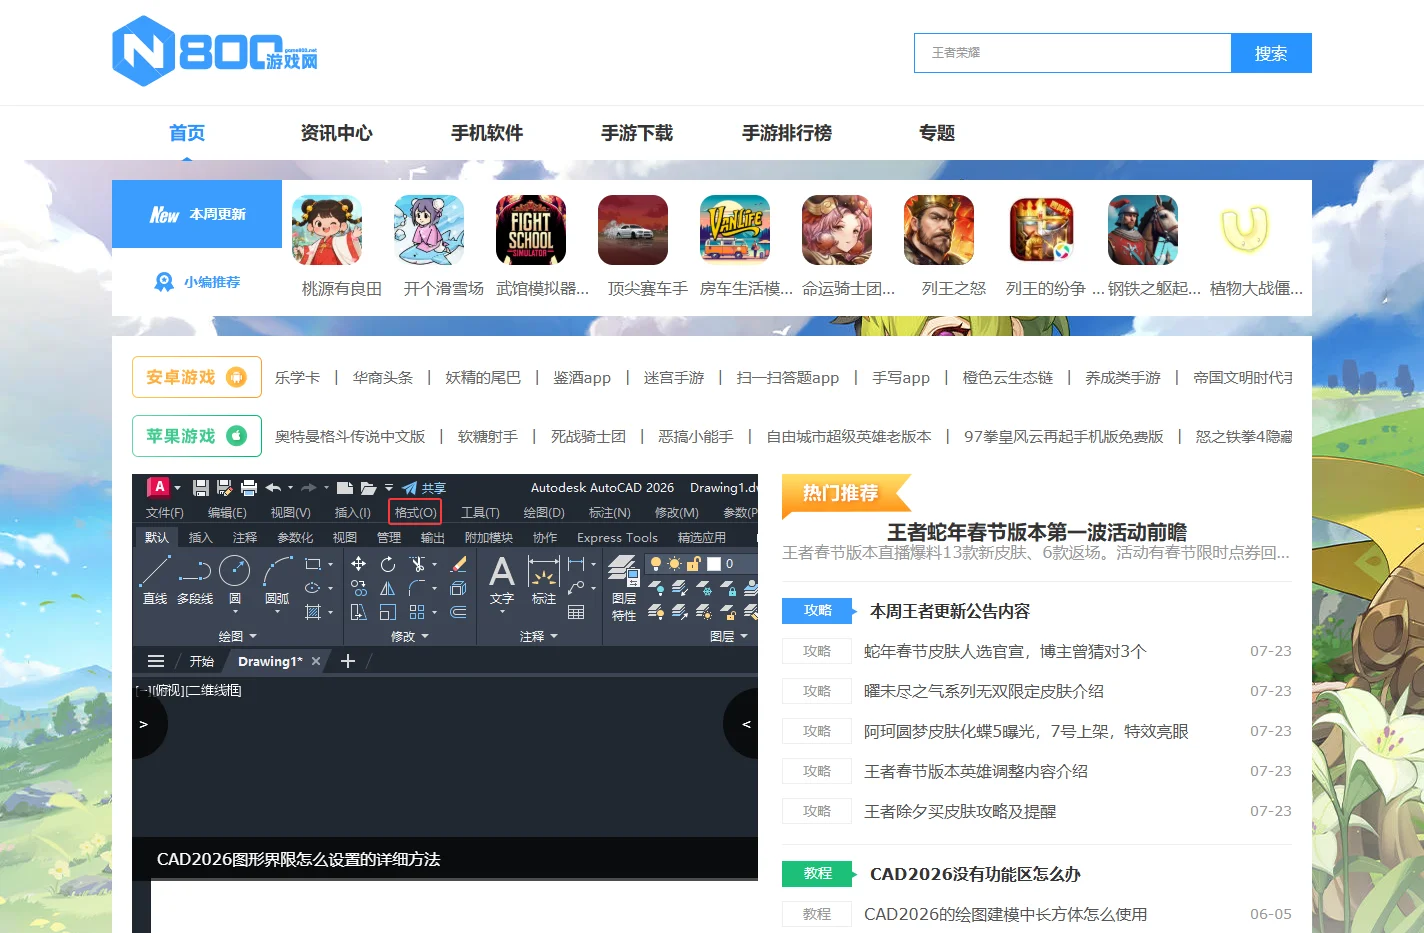Open the 资讯中心 navigation tab

coord(337,133)
